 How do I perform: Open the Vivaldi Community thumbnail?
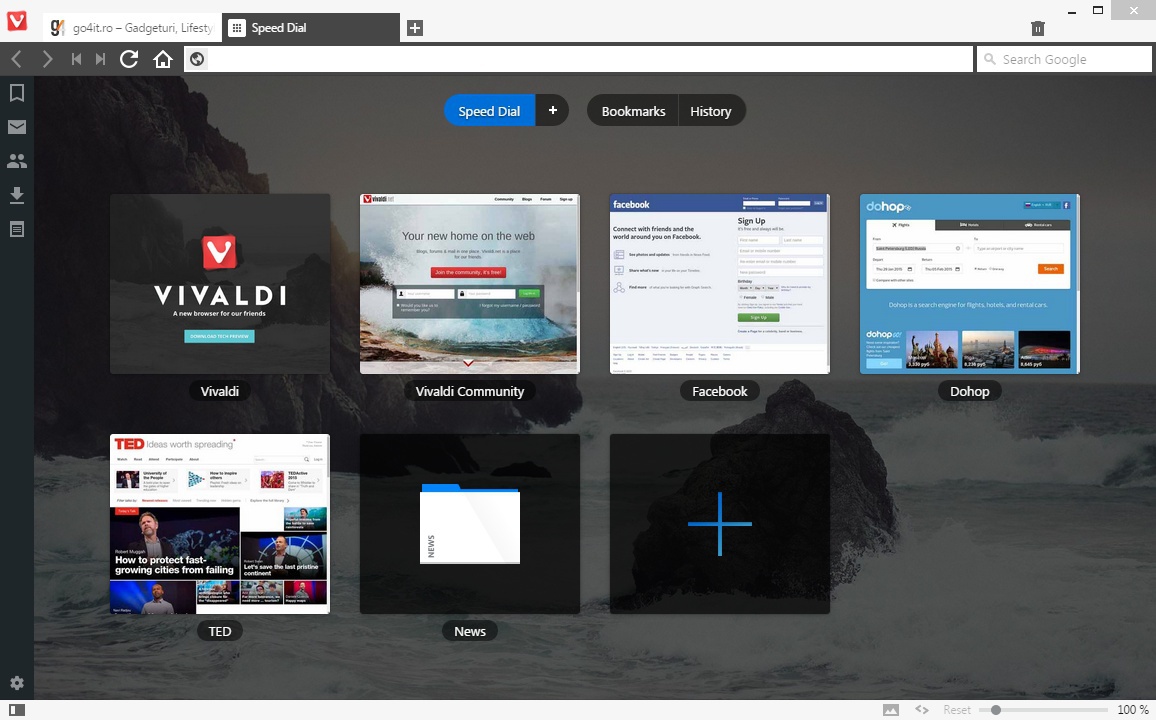(x=470, y=284)
